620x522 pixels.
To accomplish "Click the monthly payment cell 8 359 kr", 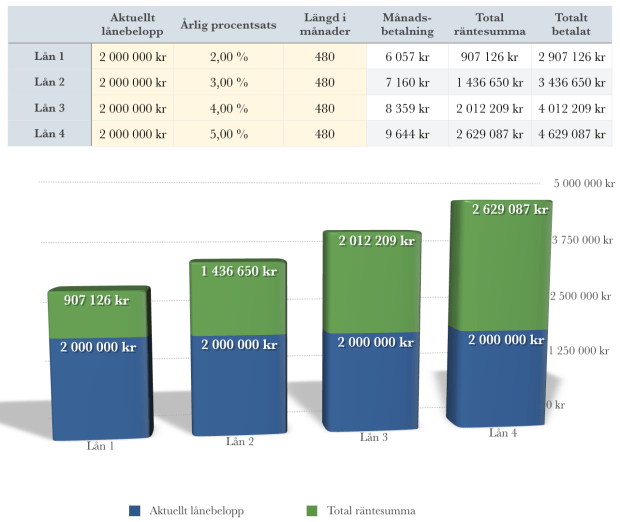I will coord(407,108).
